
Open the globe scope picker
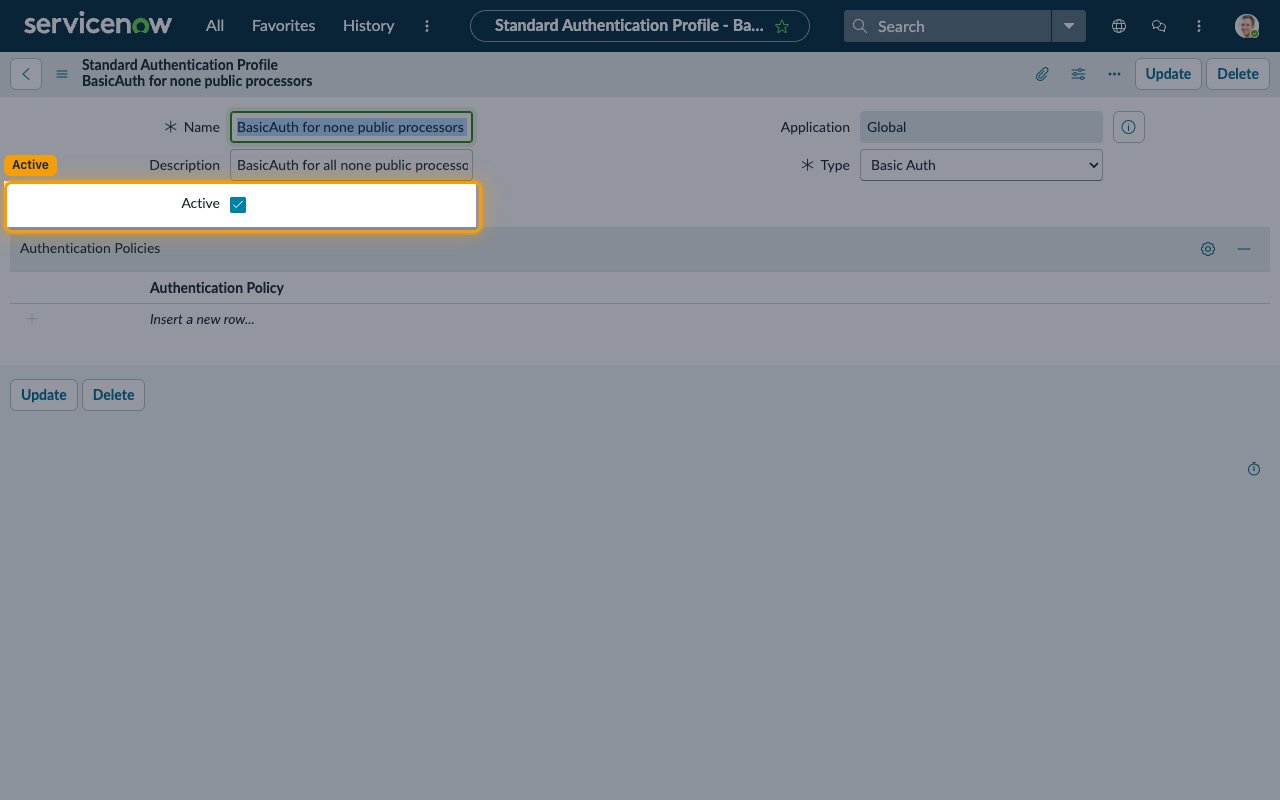pyautogui.click(x=1119, y=26)
